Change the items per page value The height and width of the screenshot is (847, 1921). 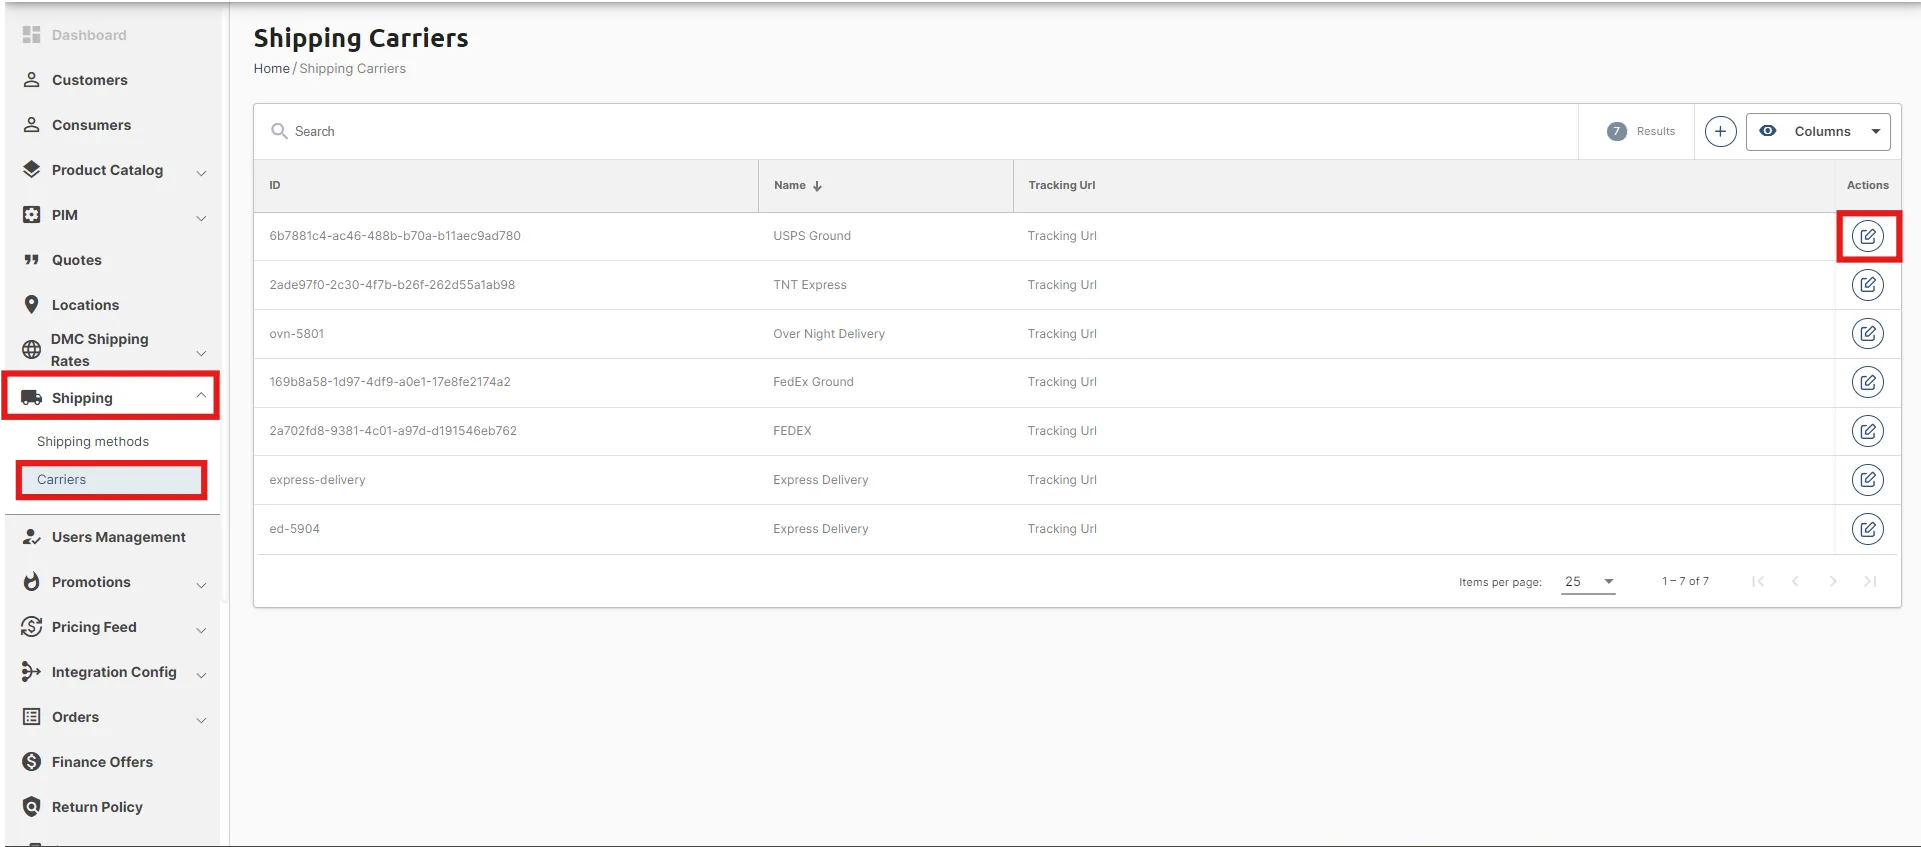point(1589,581)
